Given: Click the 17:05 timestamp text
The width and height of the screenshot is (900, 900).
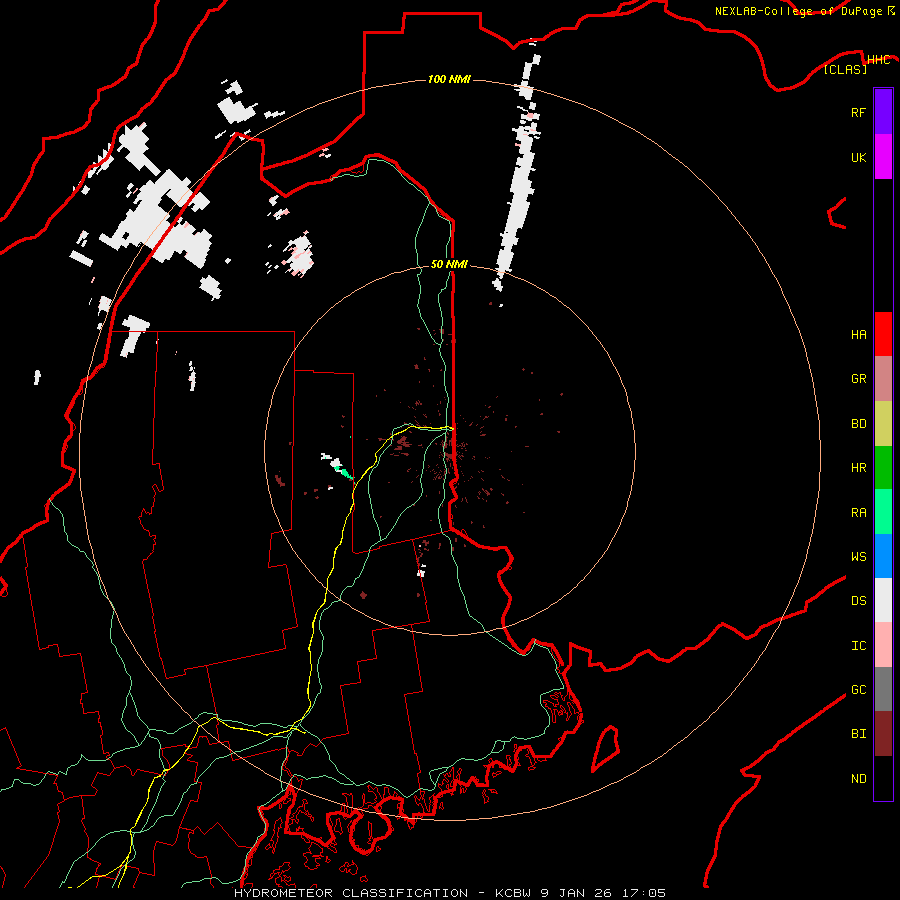Looking at the screenshot, I should click(644, 893).
